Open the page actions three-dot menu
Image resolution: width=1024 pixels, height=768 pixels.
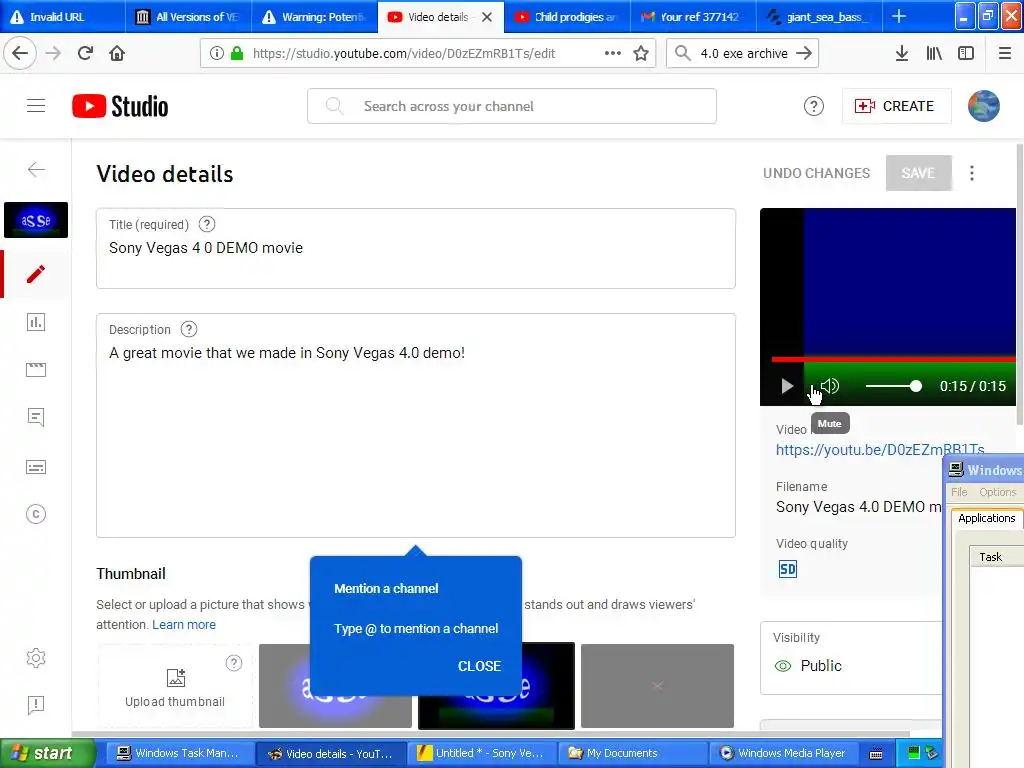point(613,53)
